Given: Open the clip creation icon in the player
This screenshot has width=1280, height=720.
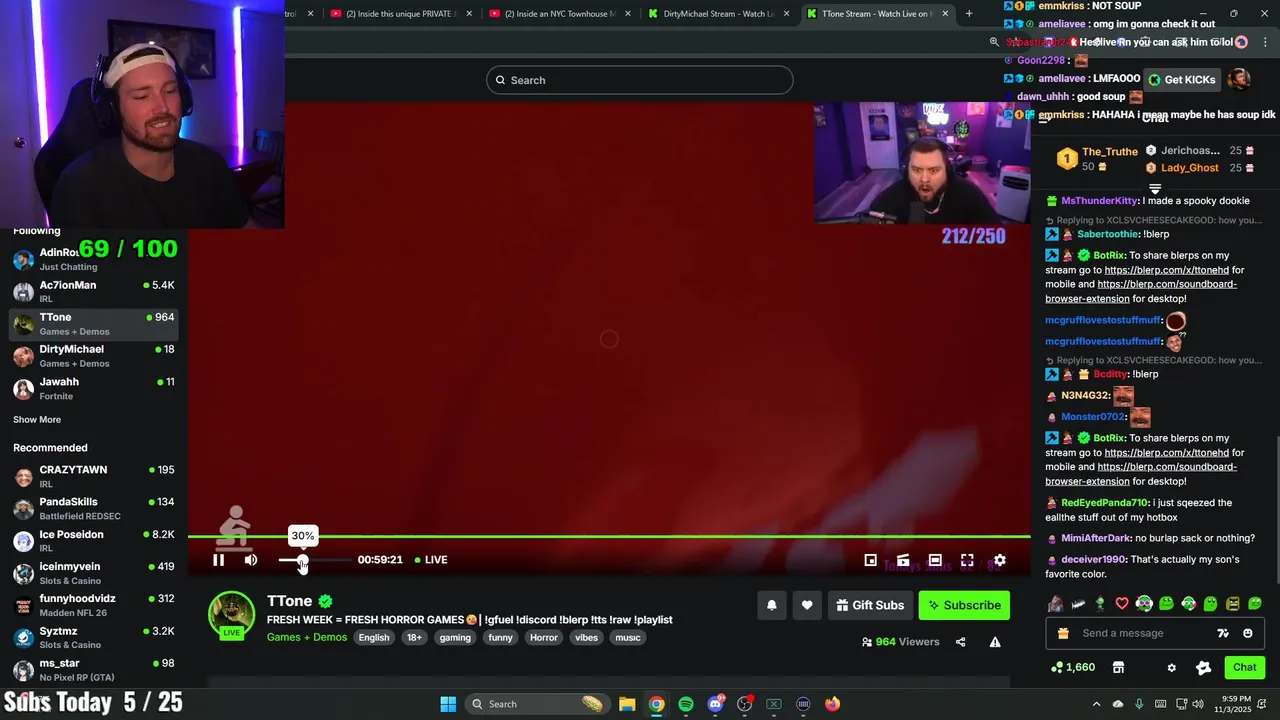Looking at the screenshot, I should pyautogui.click(x=903, y=561).
